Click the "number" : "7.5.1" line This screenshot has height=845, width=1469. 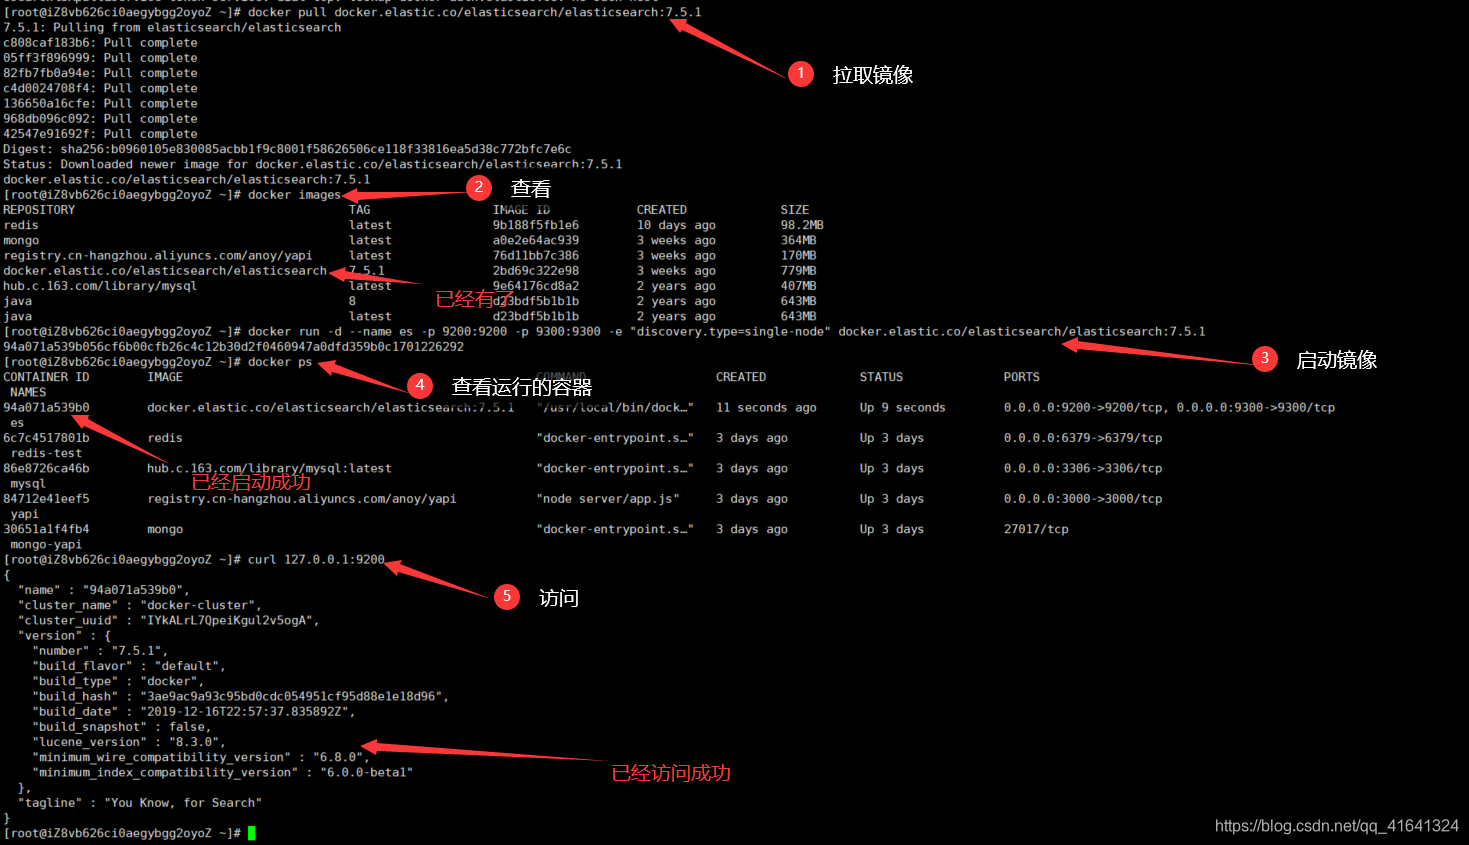click(x=100, y=651)
